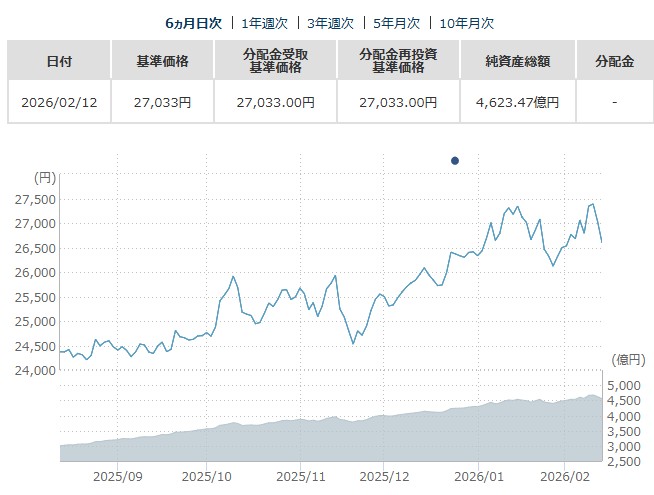The height and width of the screenshot is (495, 654).
Task: Show the 5年月次 chart period
Action: [x=396, y=22]
